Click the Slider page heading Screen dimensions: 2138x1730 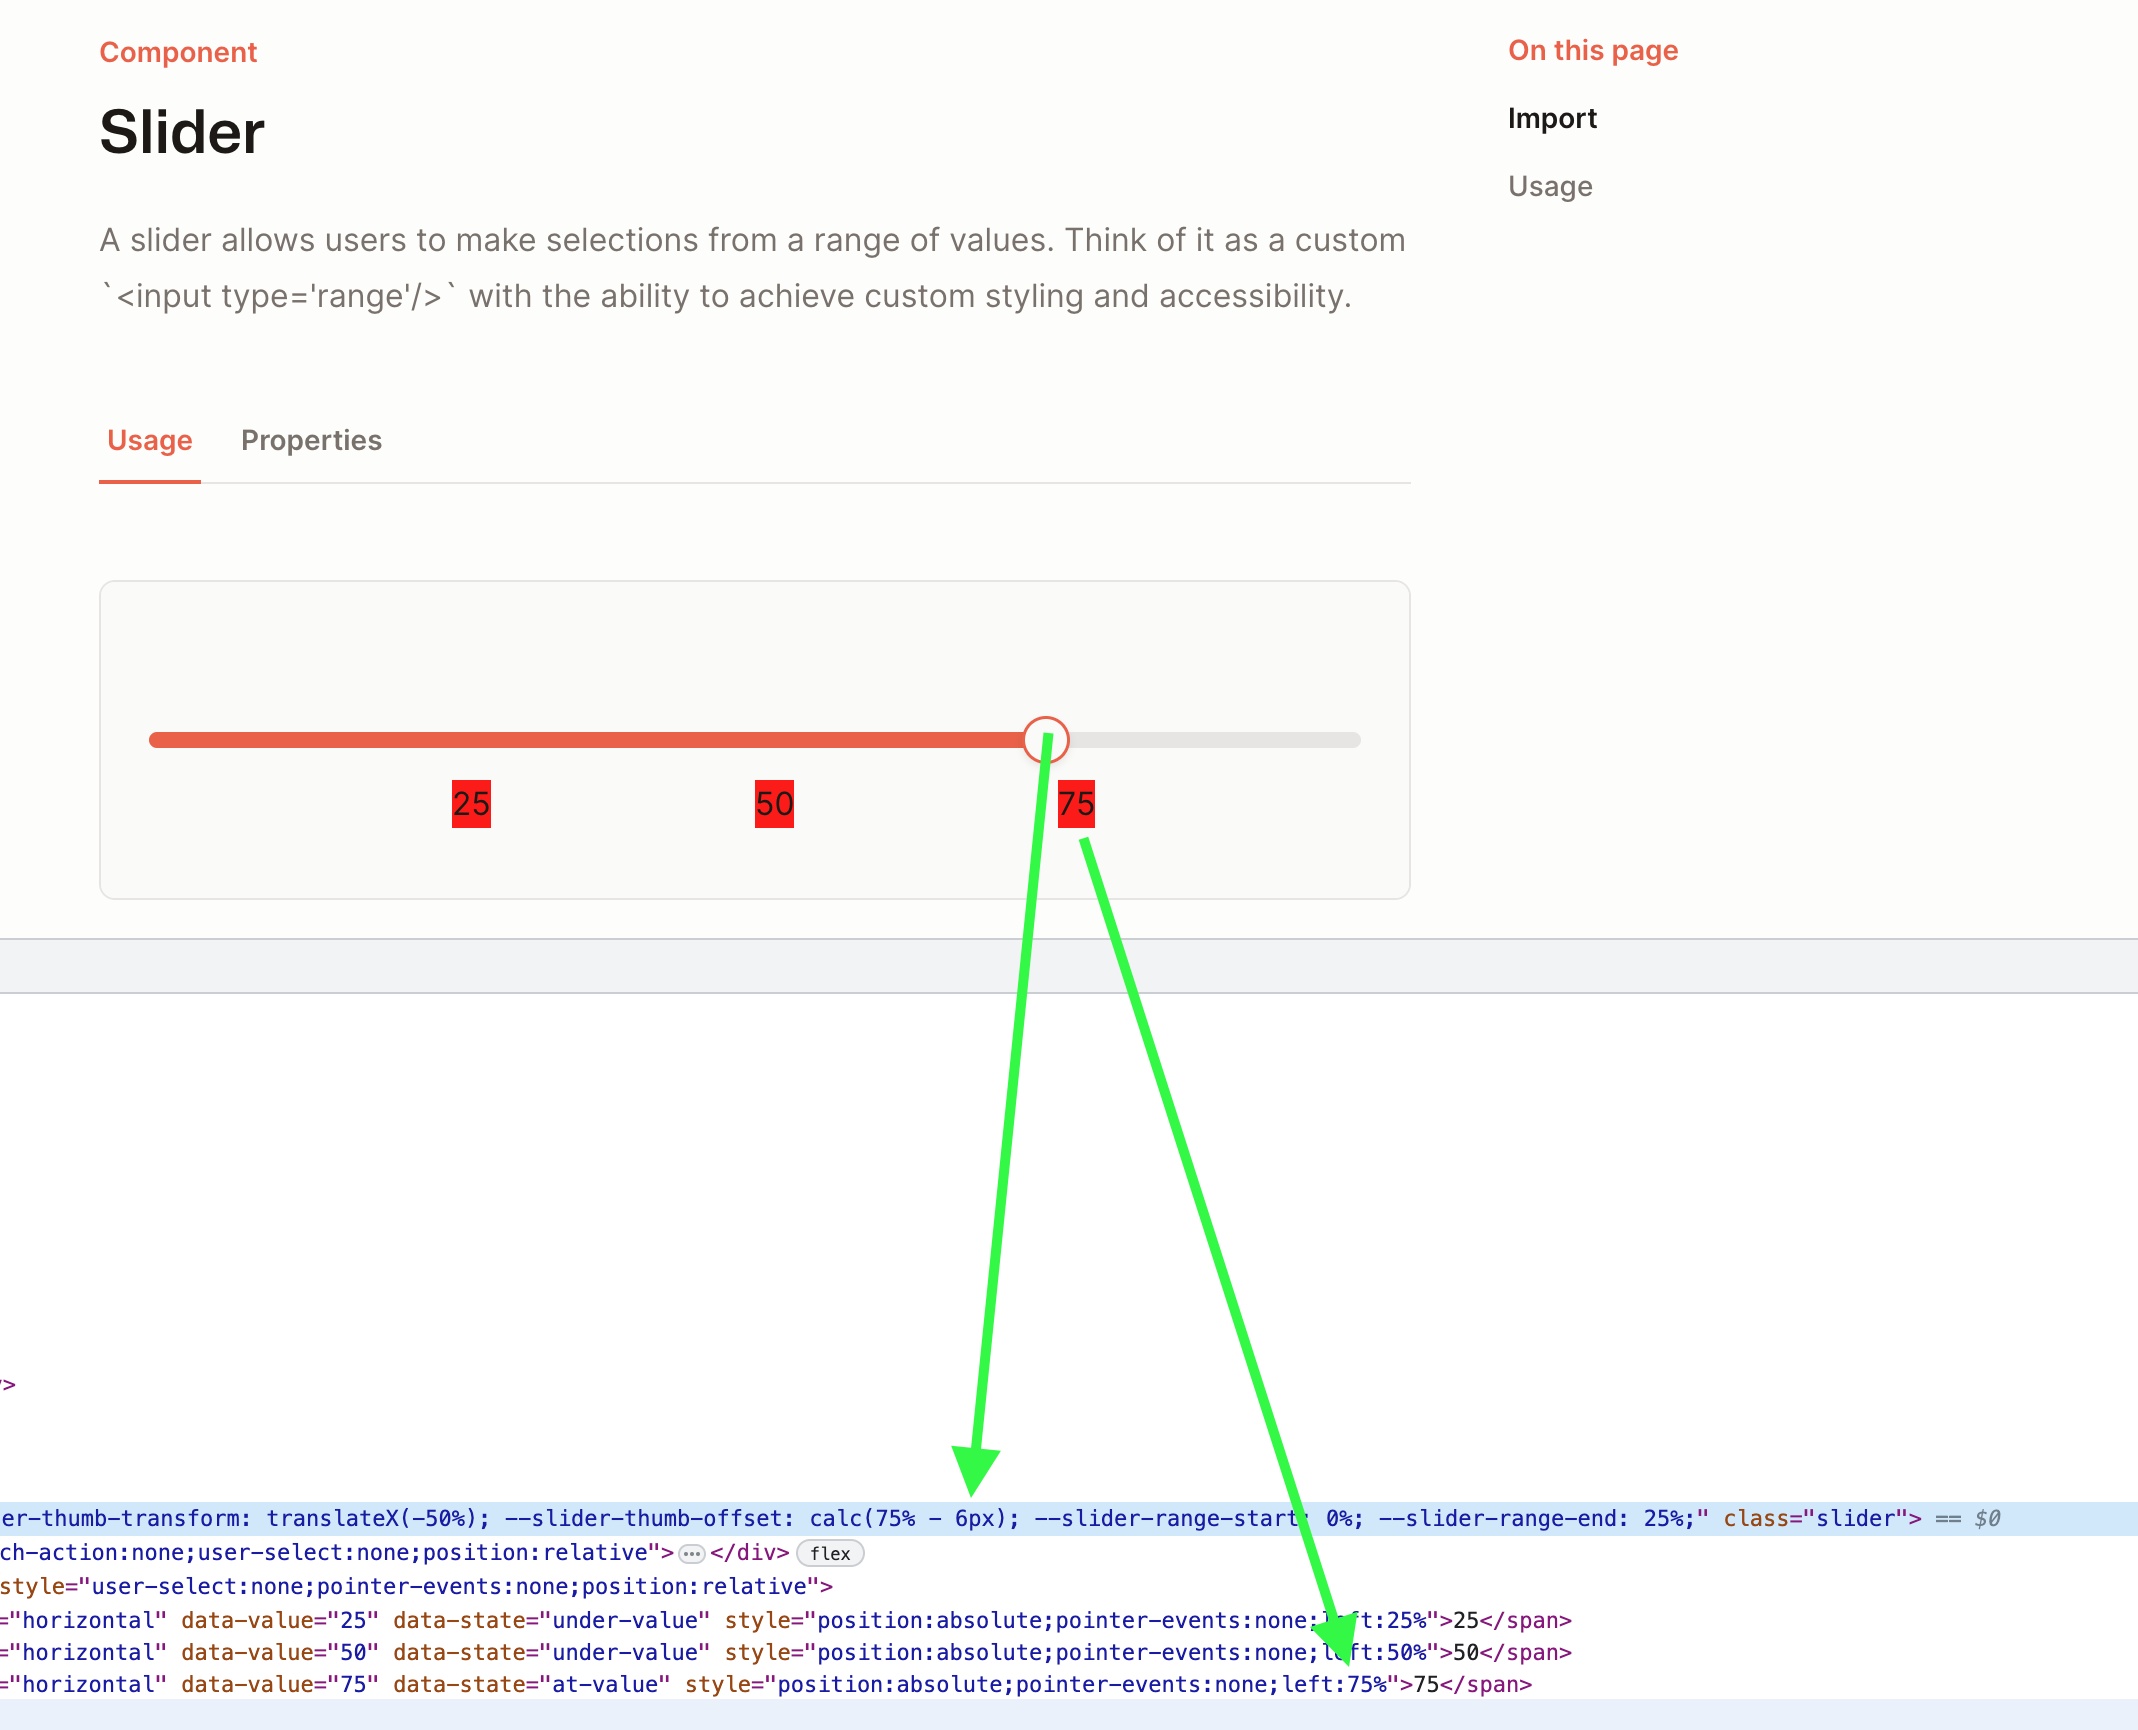pos(181,130)
